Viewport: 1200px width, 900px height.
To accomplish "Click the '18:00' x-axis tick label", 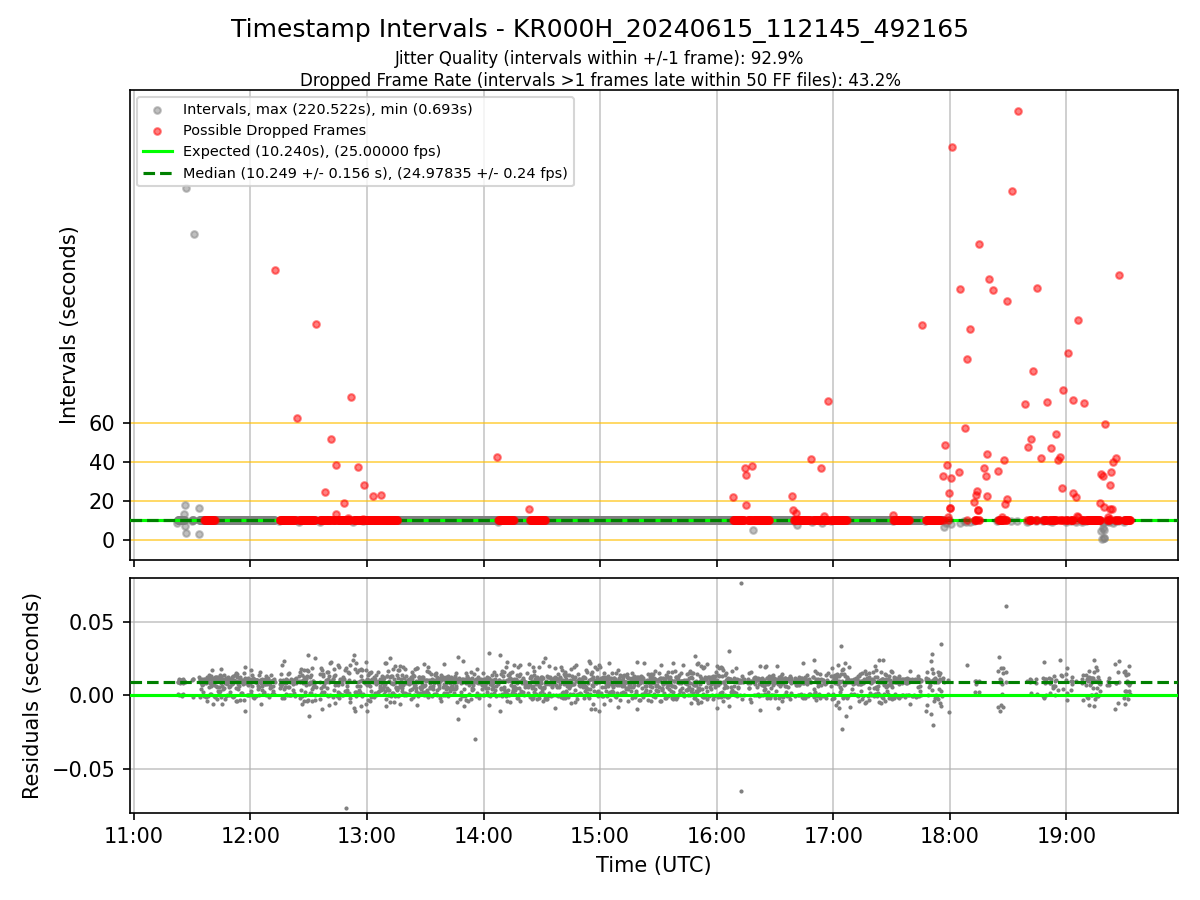I will (x=949, y=835).
